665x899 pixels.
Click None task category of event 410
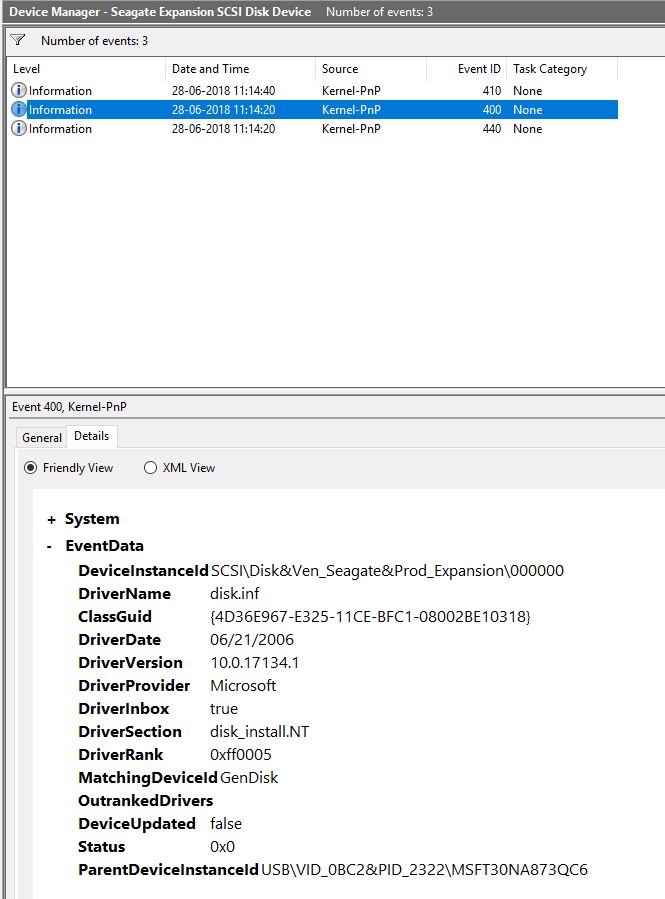click(527, 91)
